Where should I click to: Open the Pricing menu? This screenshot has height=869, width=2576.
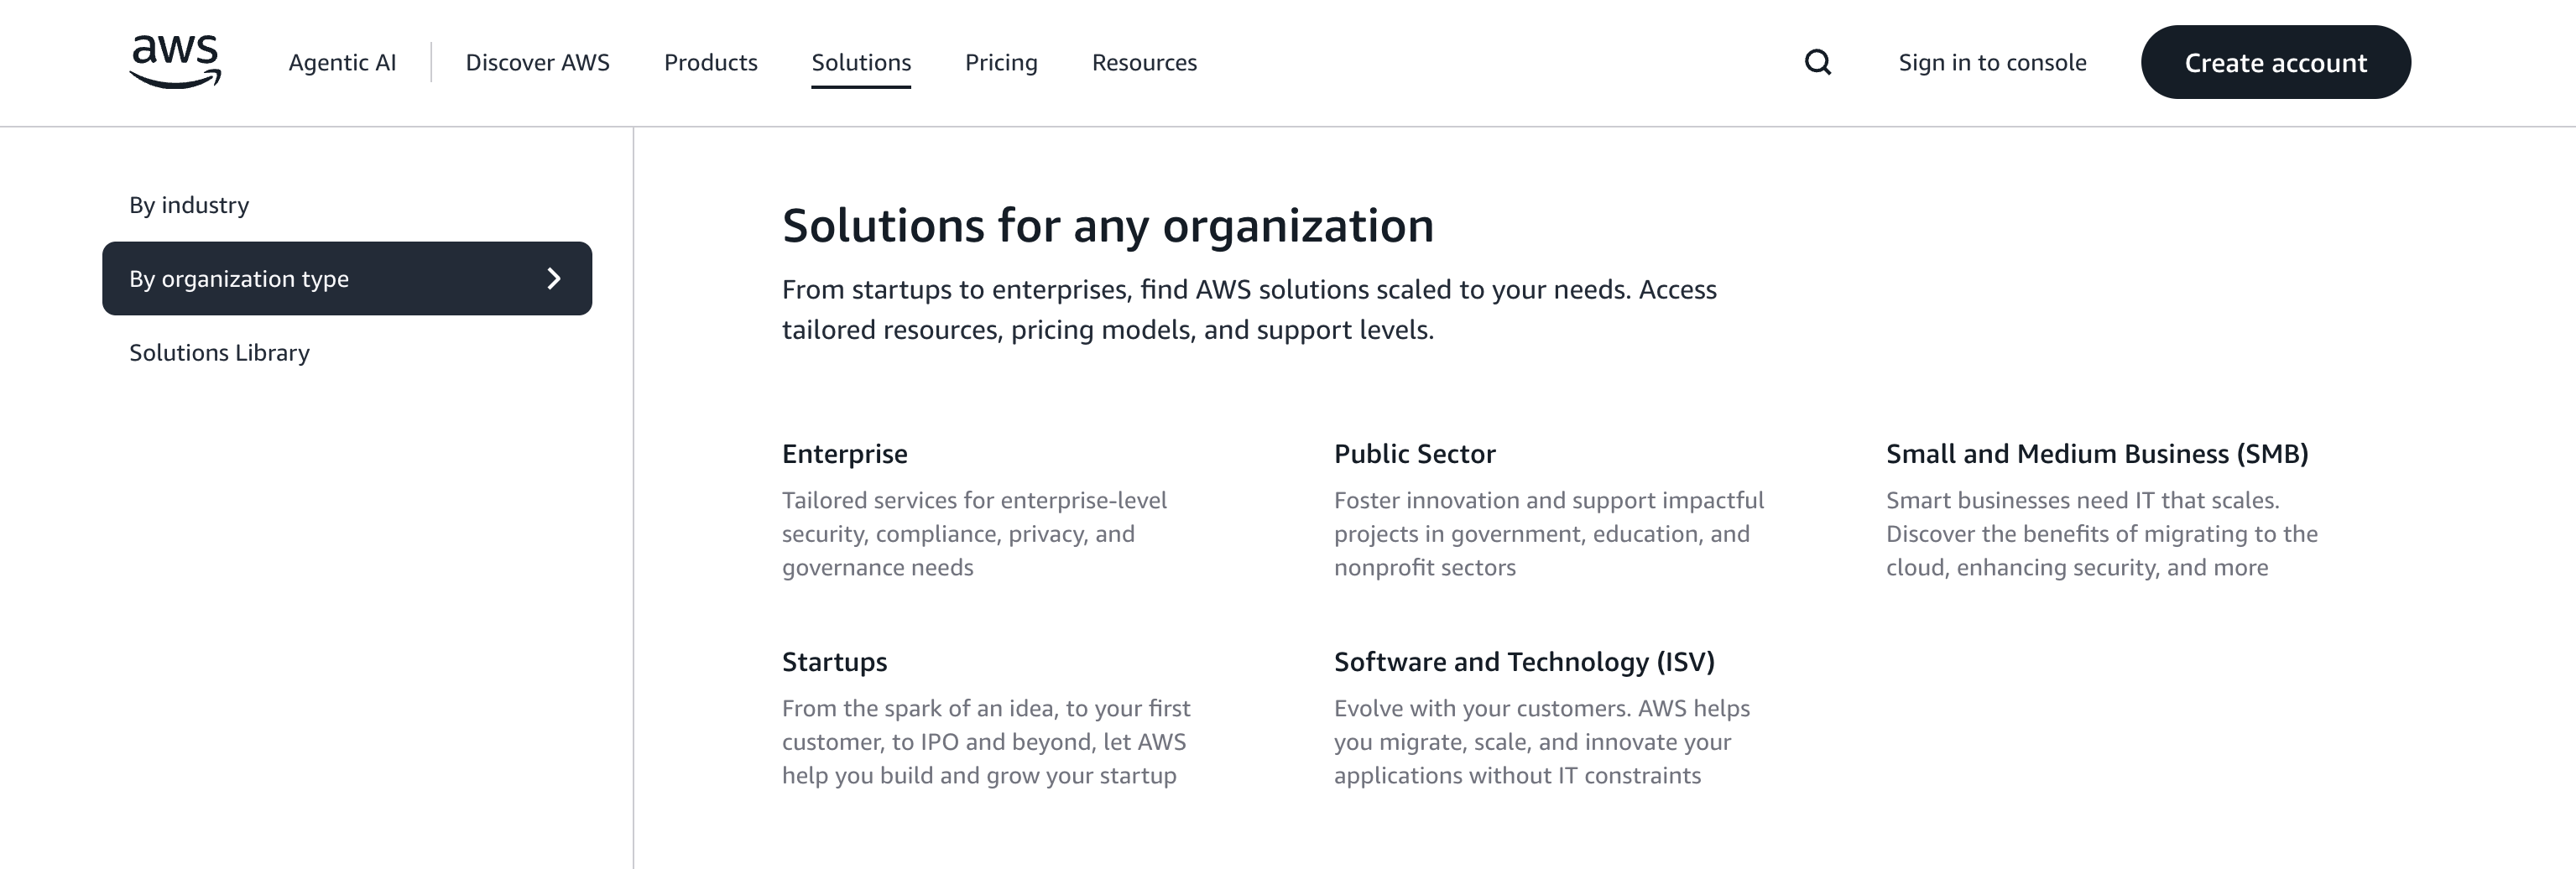pos(1001,62)
